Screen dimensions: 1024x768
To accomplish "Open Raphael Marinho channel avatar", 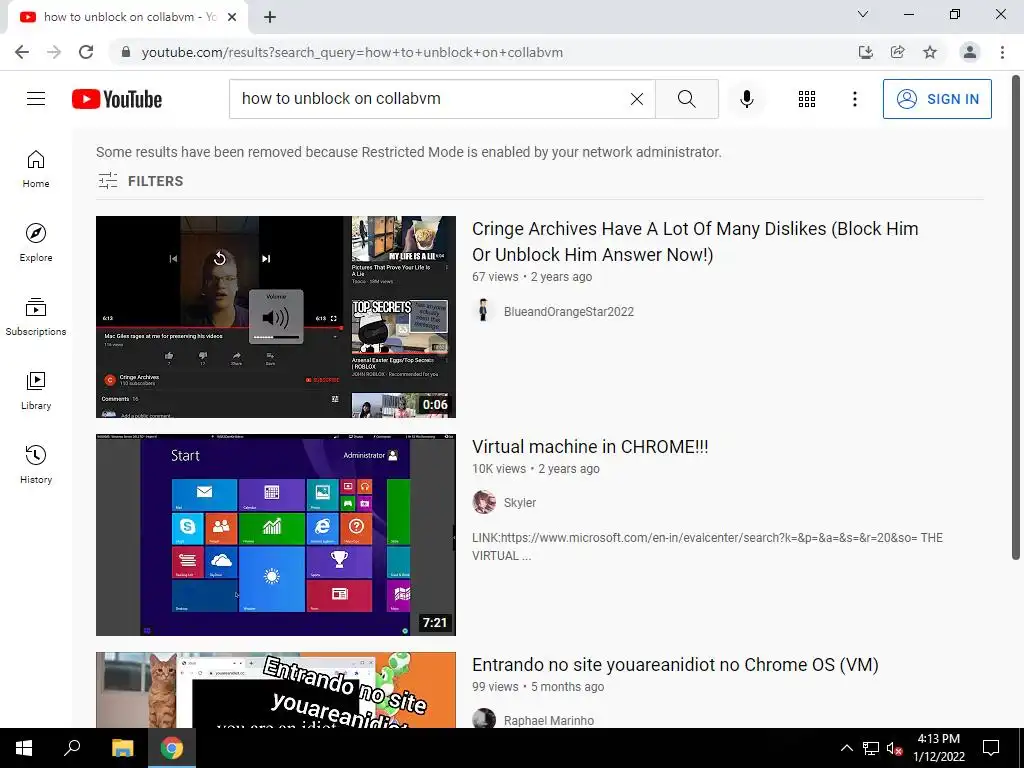I will pyautogui.click(x=483, y=720).
